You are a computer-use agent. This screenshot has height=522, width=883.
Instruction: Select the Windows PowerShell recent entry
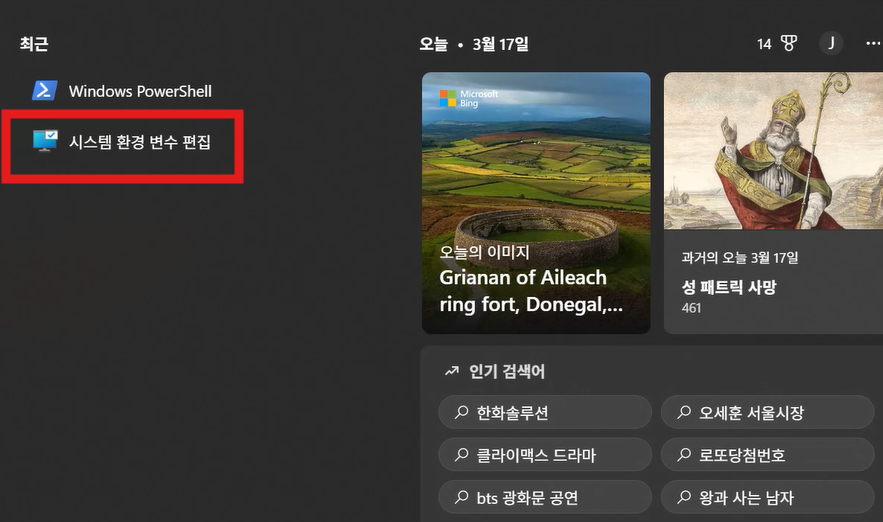tap(123, 91)
